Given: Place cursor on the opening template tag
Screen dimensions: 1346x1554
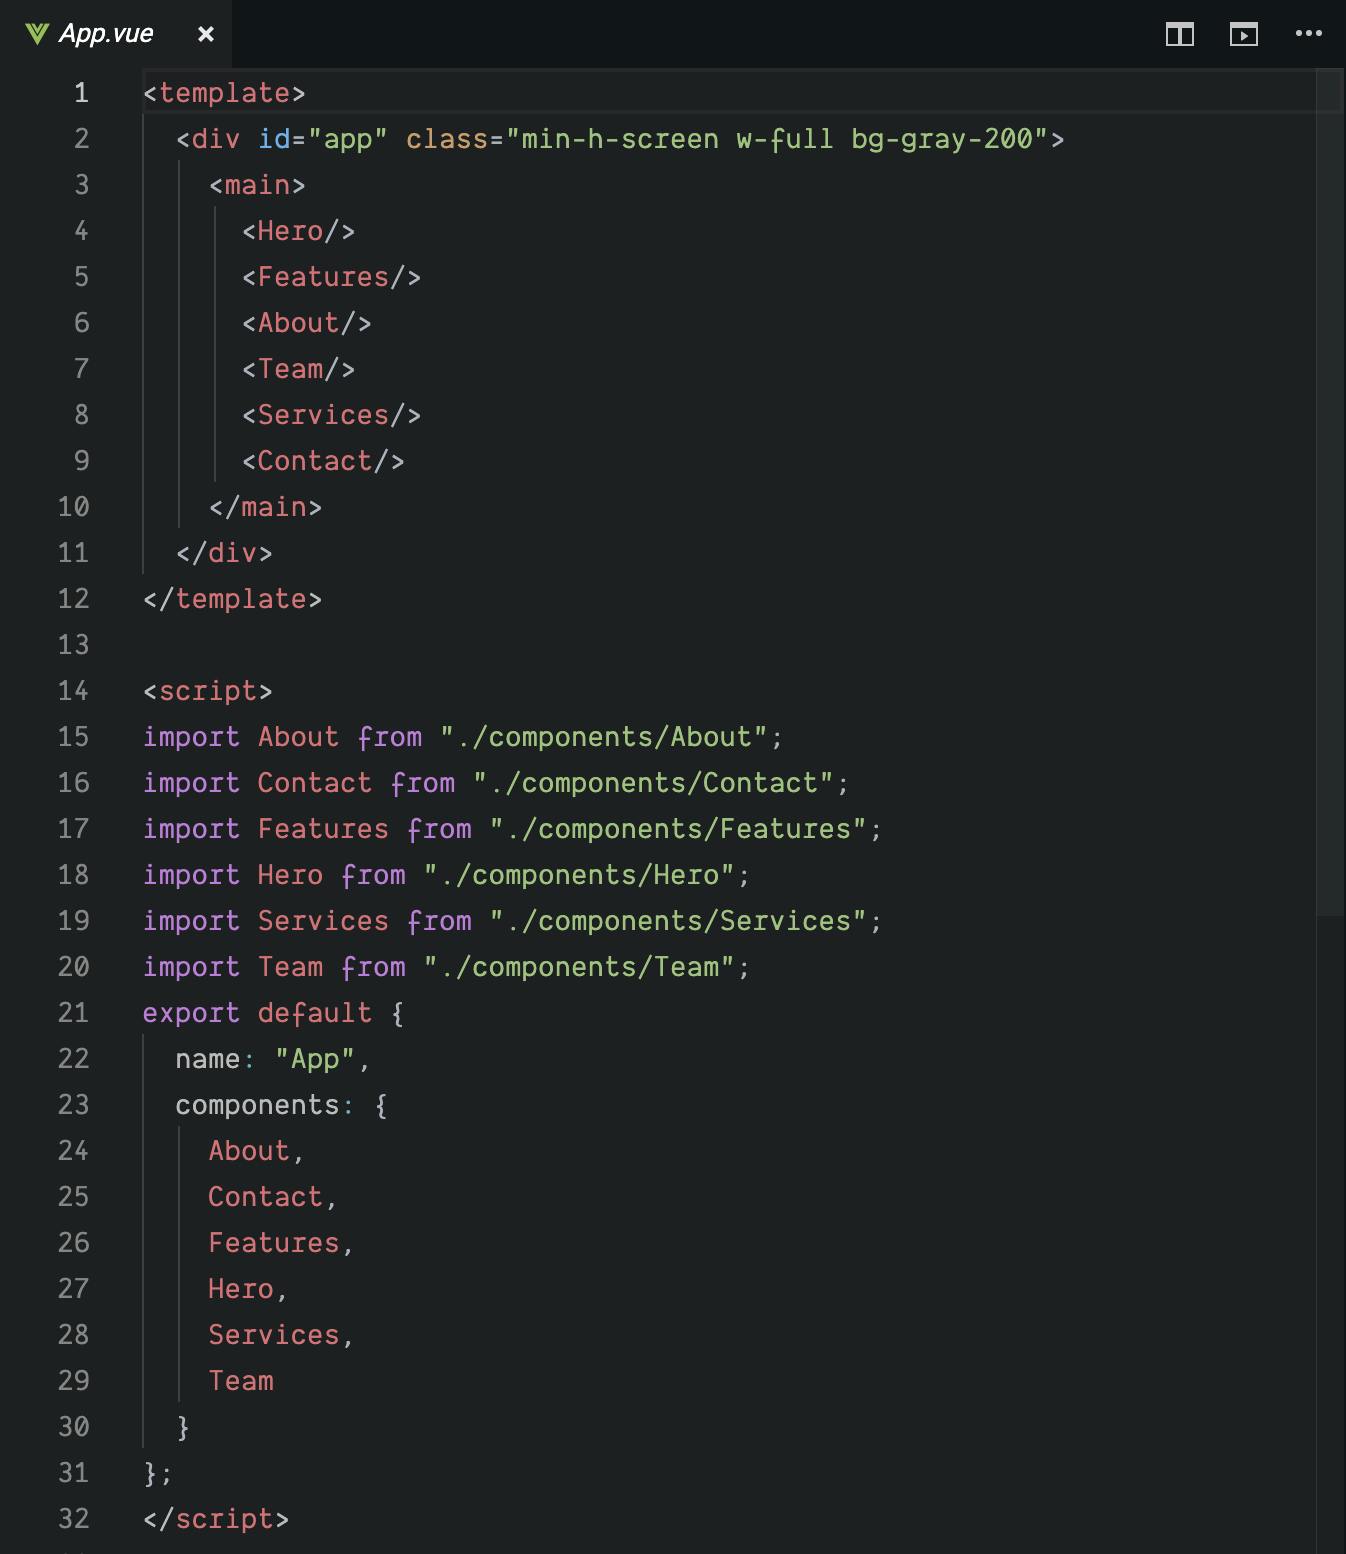Looking at the screenshot, I should coord(224,93).
